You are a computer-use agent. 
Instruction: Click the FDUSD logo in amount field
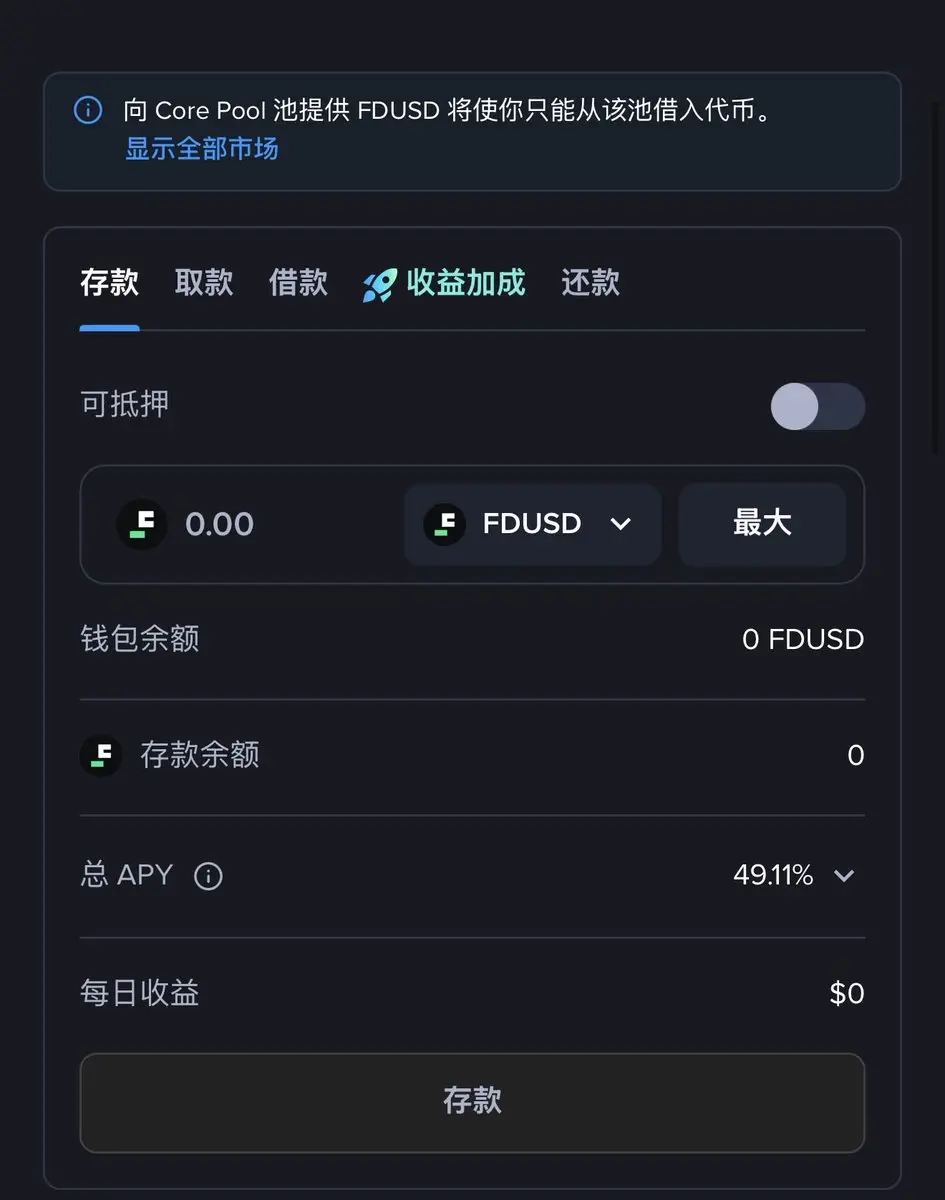tap(142, 524)
